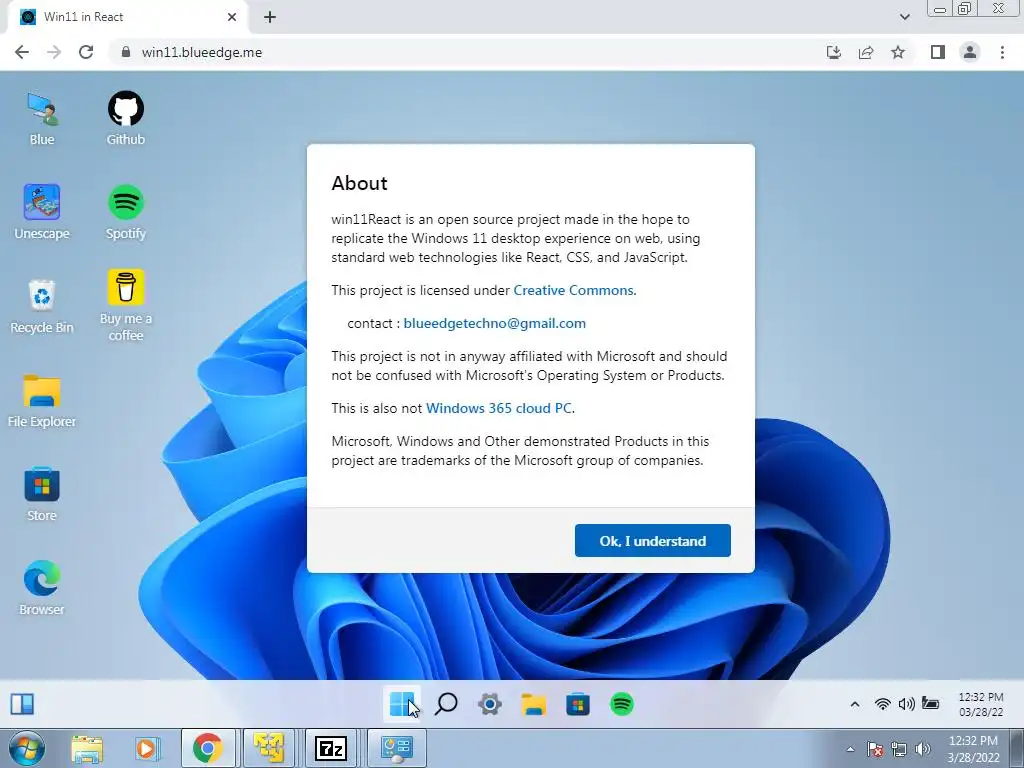Open the Win11 widgets panel icon

coord(22,704)
